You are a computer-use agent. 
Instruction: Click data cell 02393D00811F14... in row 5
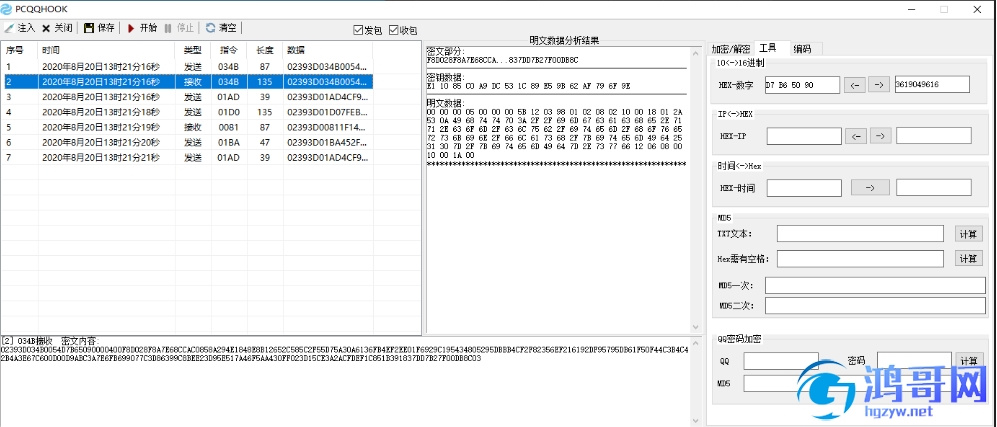point(327,127)
